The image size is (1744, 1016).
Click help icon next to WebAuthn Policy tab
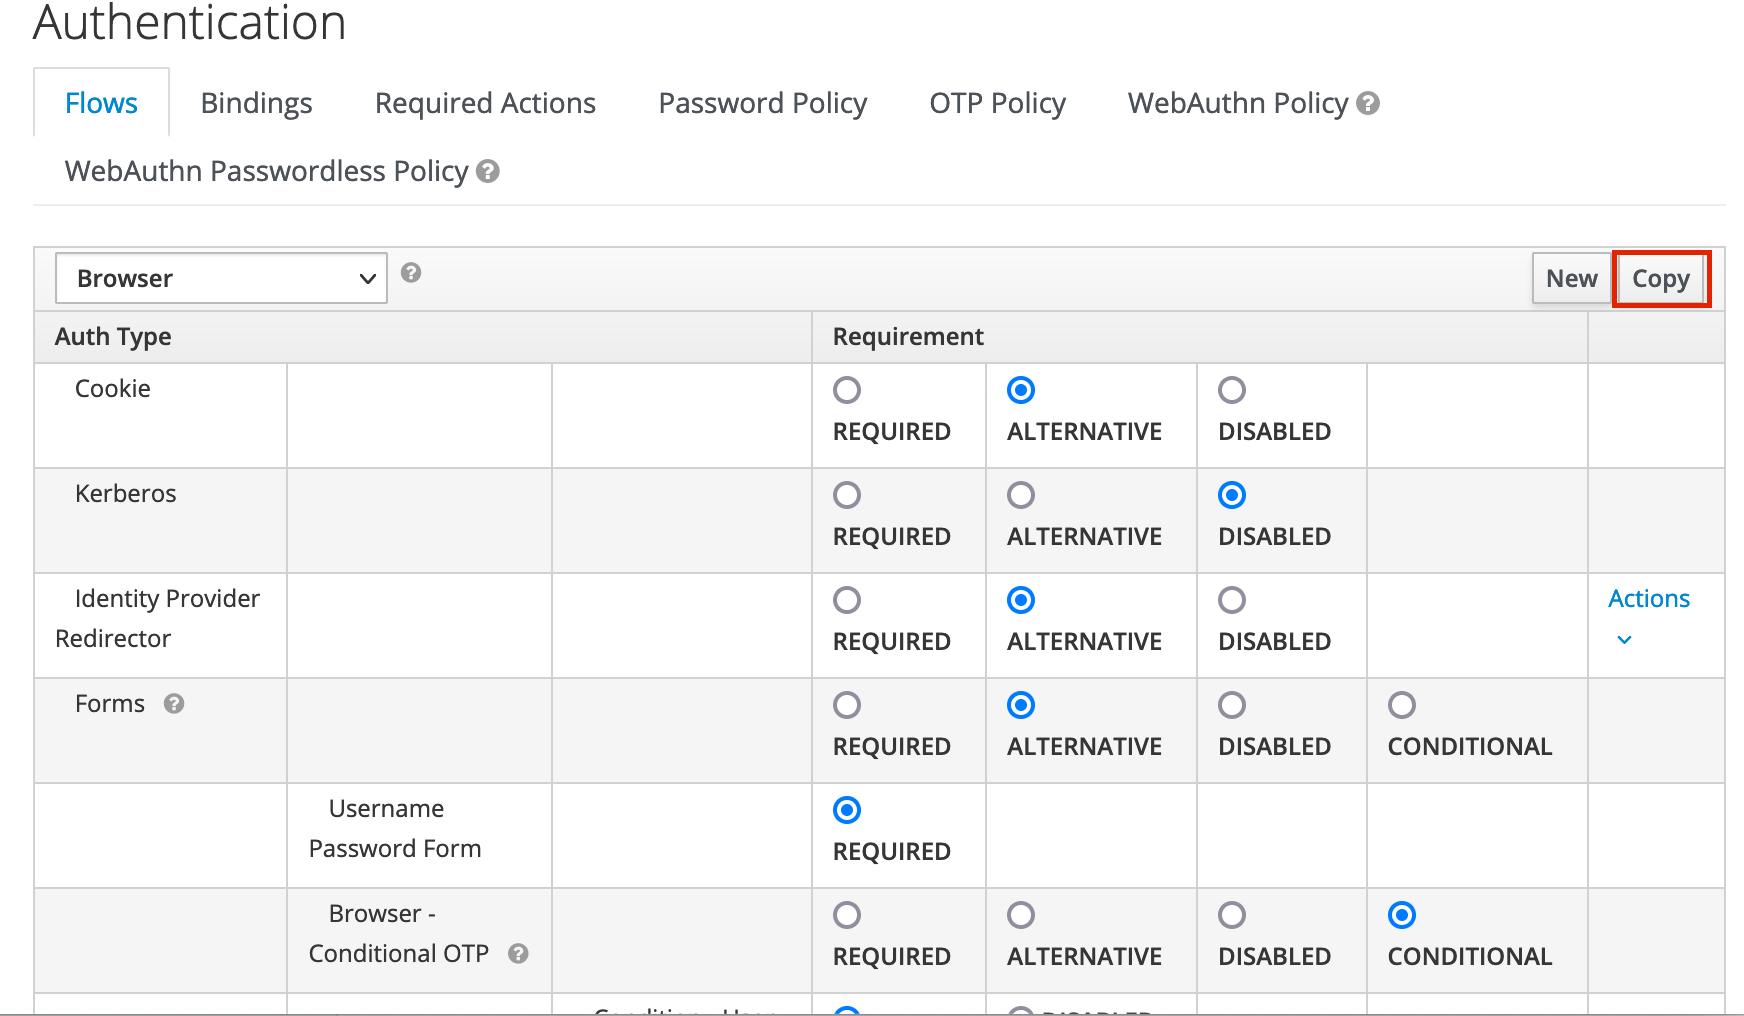(x=1368, y=103)
